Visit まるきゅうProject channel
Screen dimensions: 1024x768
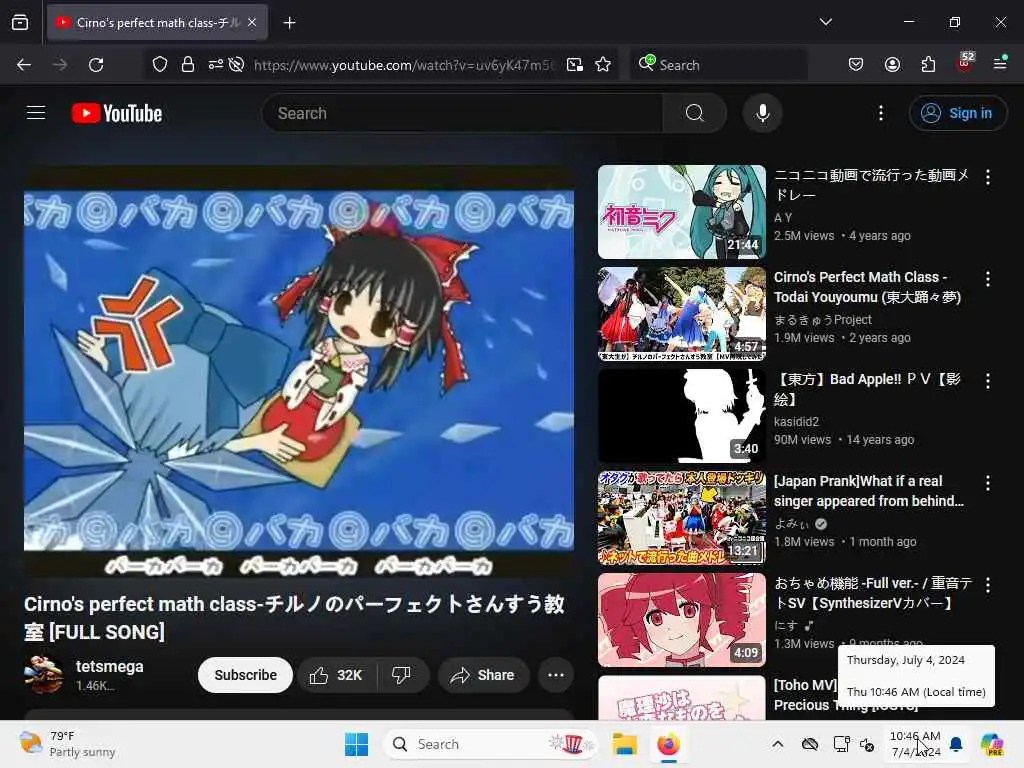823,319
